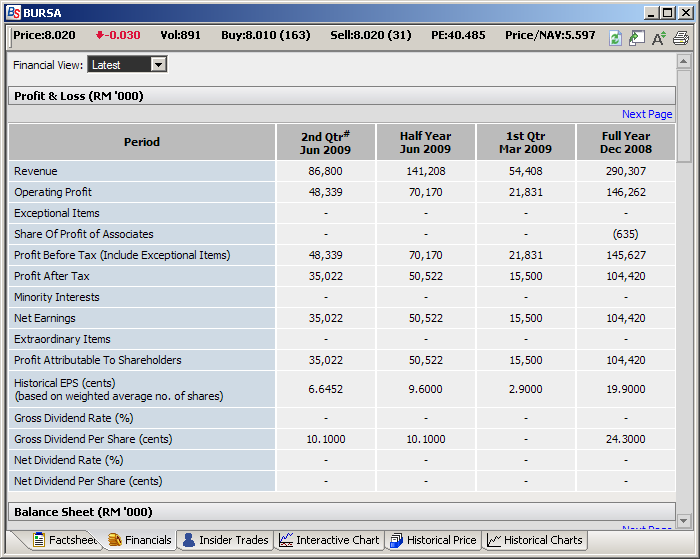Click the red -0.030 price change
Screen dimensions: 700x559
point(118,35)
